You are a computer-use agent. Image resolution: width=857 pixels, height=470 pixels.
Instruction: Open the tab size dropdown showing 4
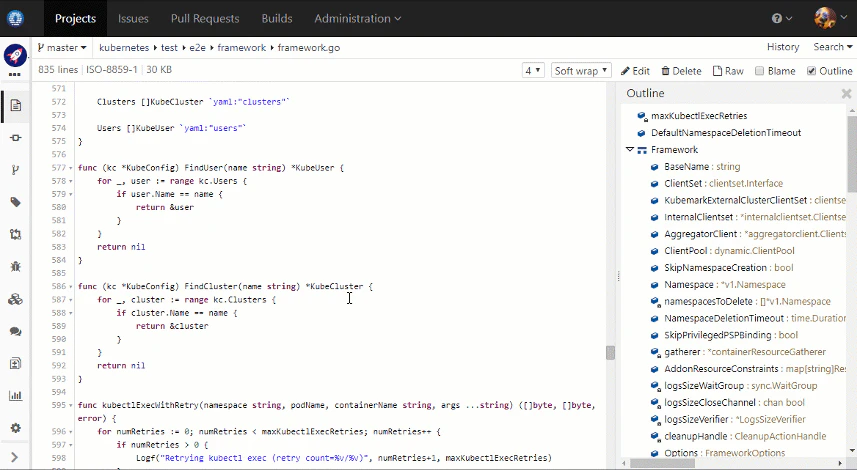point(533,70)
